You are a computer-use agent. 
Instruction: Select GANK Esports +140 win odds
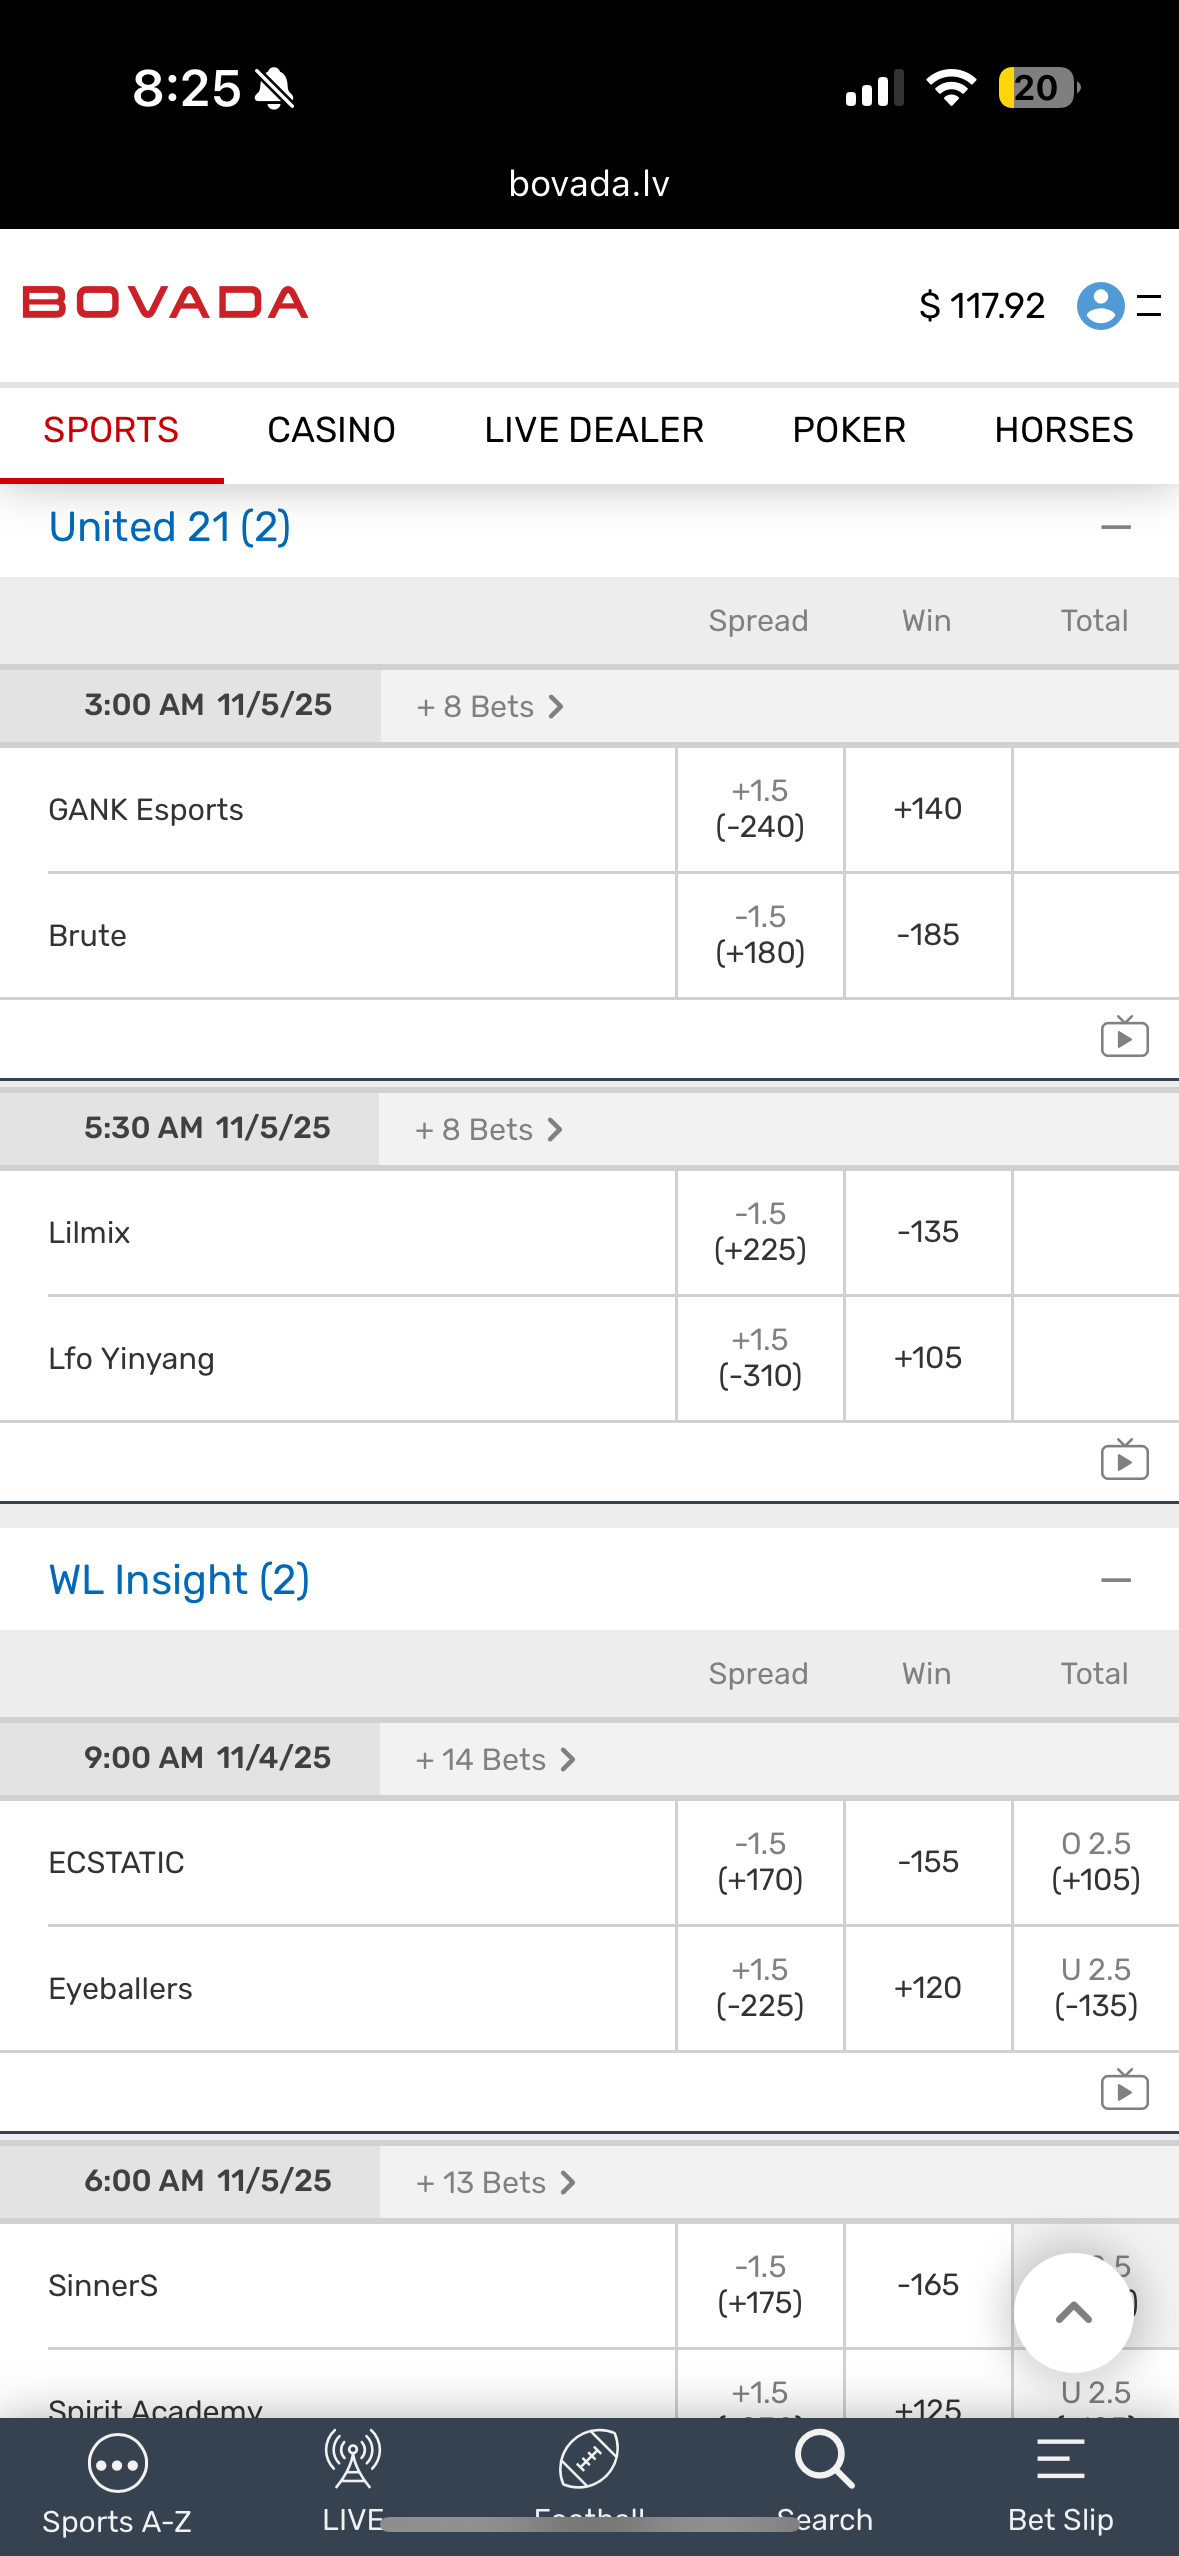[928, 809]
